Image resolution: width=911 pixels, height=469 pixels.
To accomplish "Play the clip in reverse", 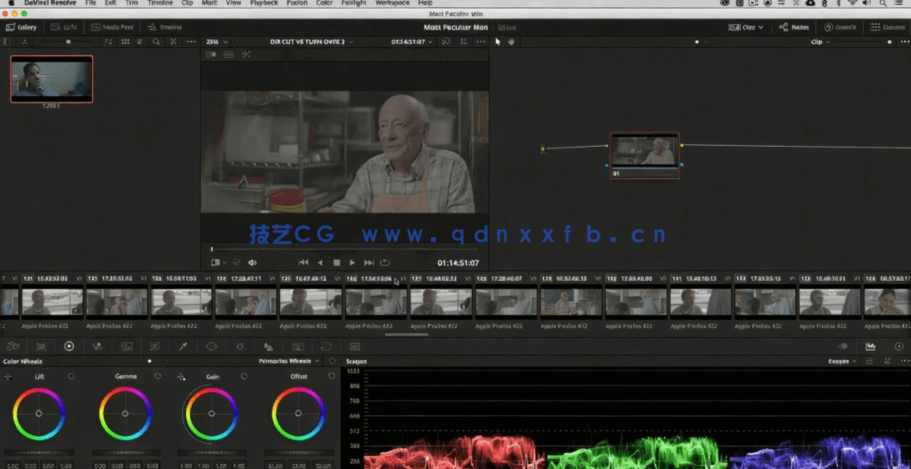I will [x=320, y=263].
